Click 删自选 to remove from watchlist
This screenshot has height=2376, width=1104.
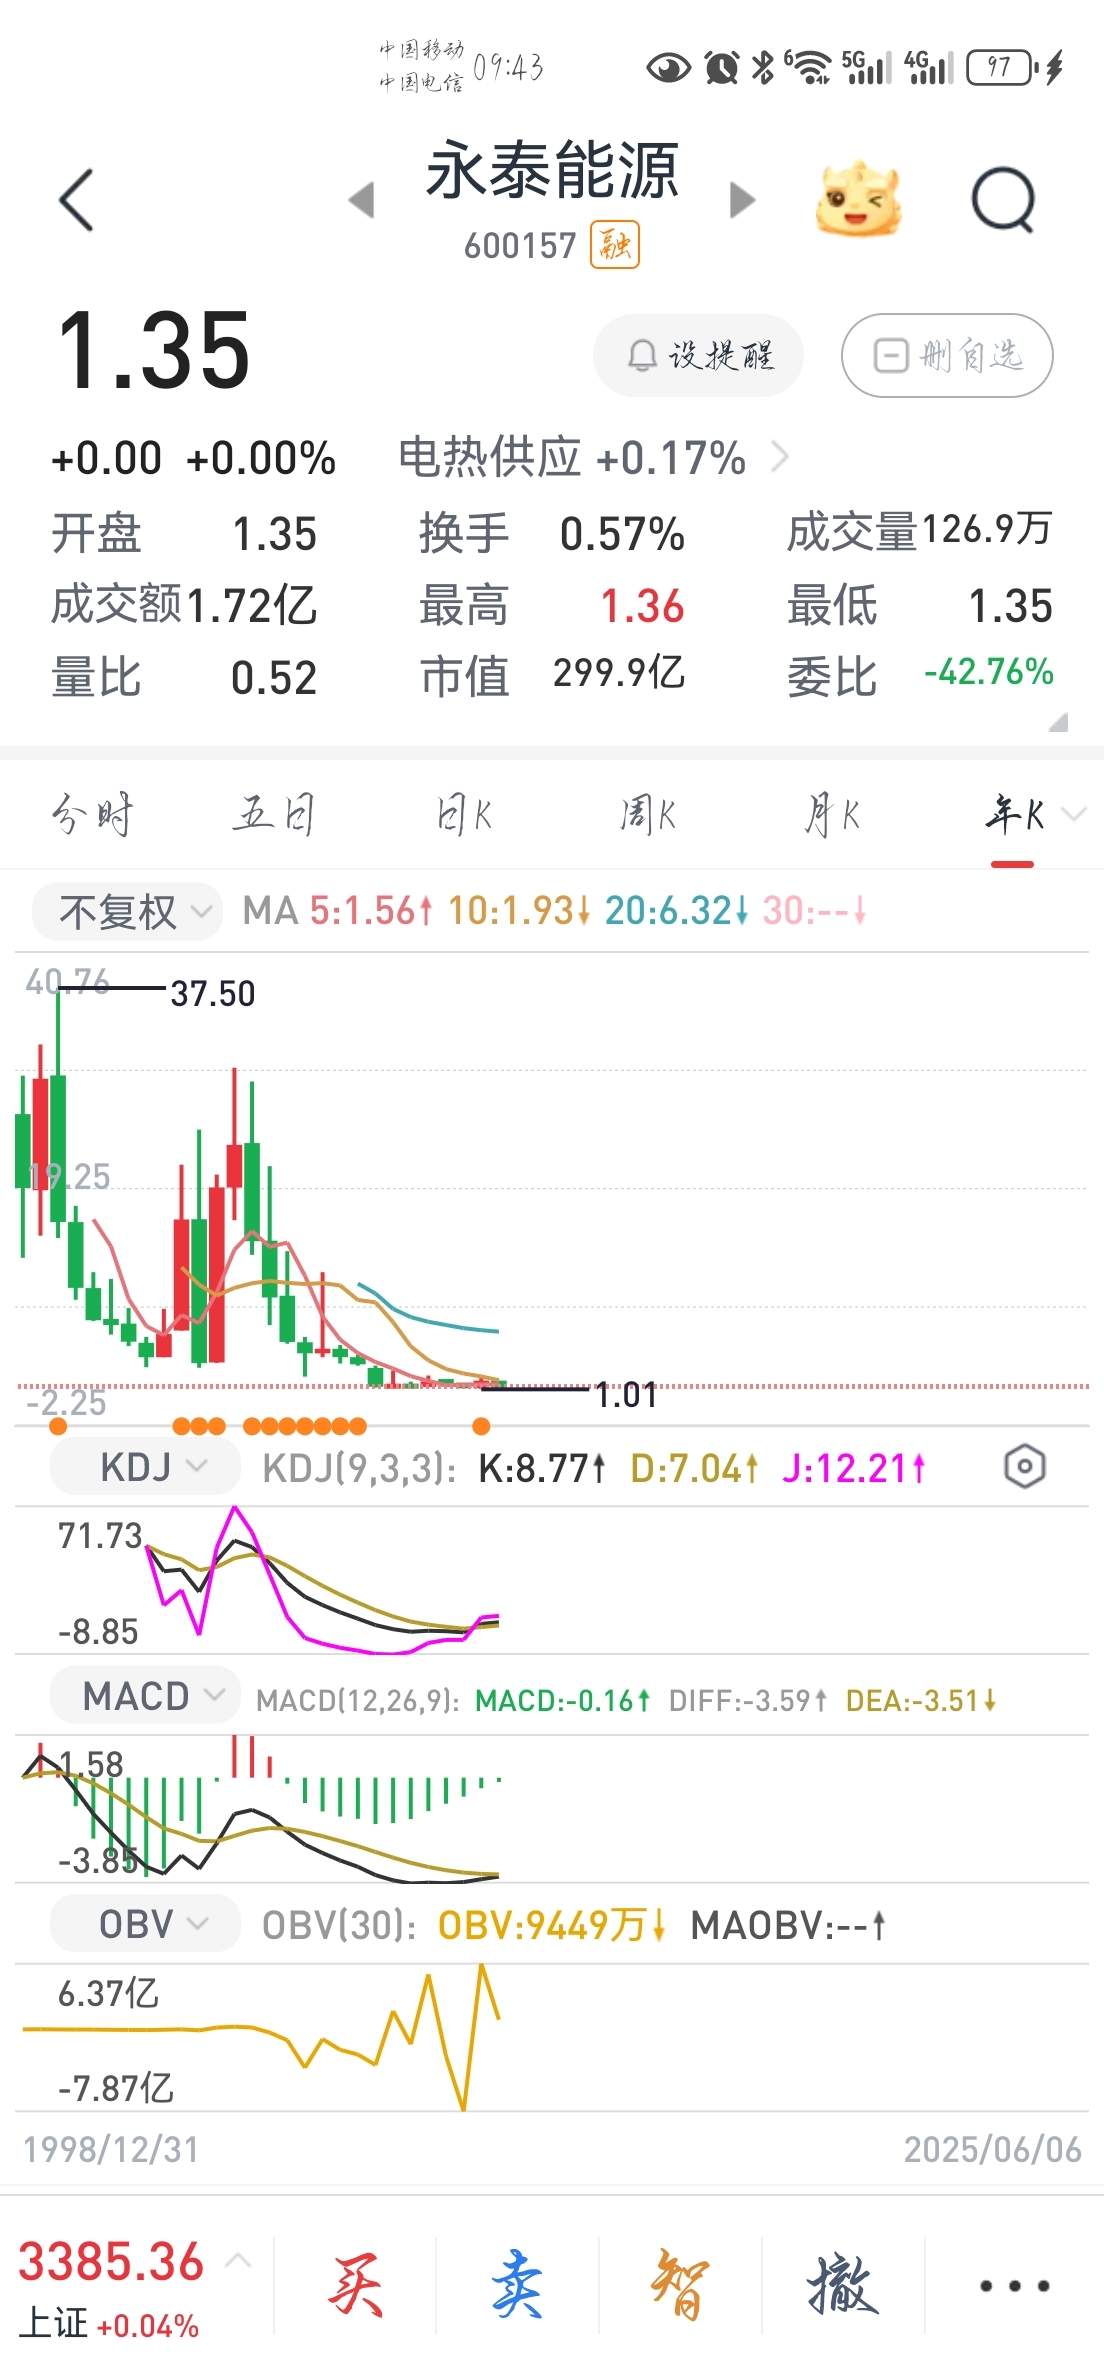point(947,355)
